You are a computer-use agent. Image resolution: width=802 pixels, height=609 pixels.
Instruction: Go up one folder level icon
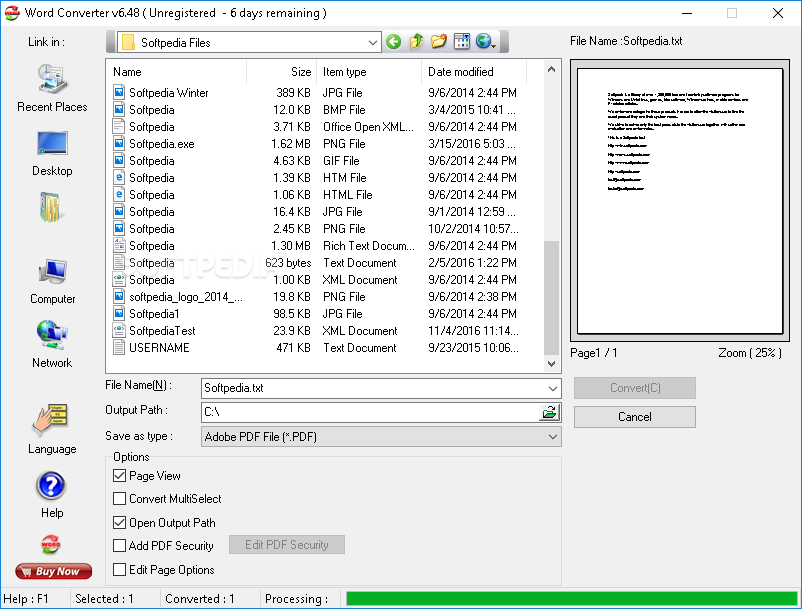(416, 41)
